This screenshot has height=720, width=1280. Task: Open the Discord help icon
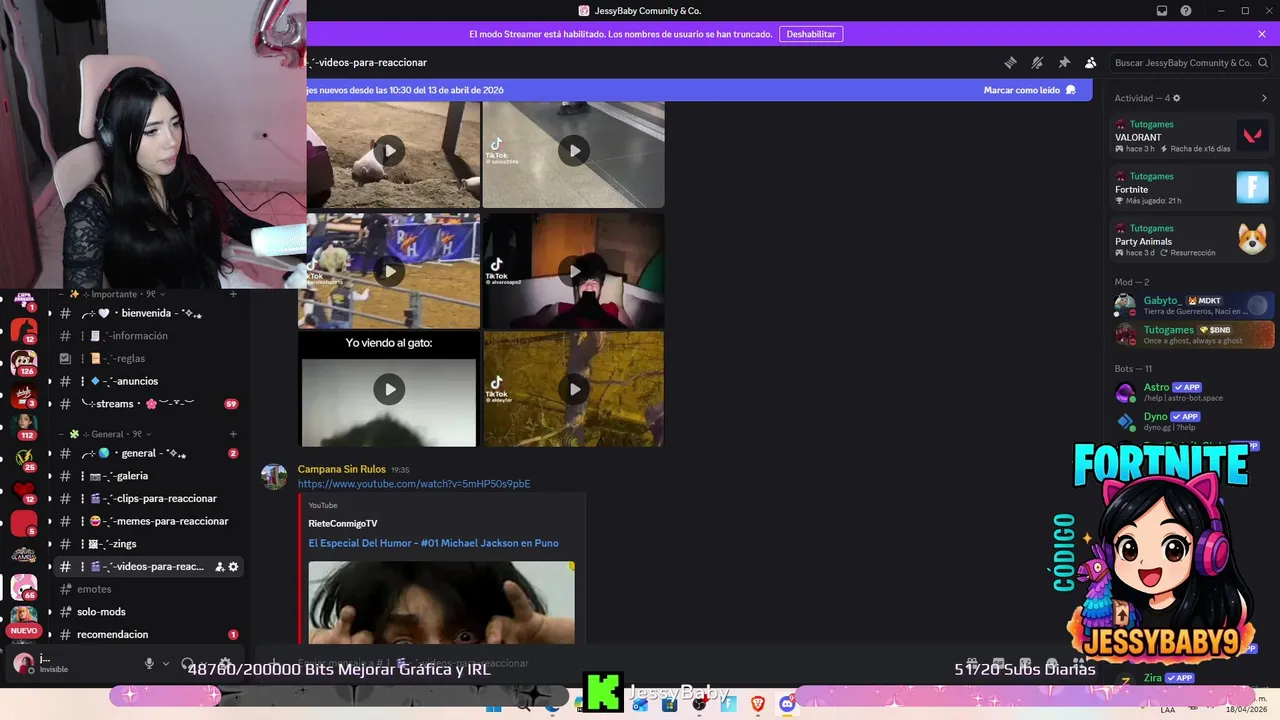(x=1186, y=11)
